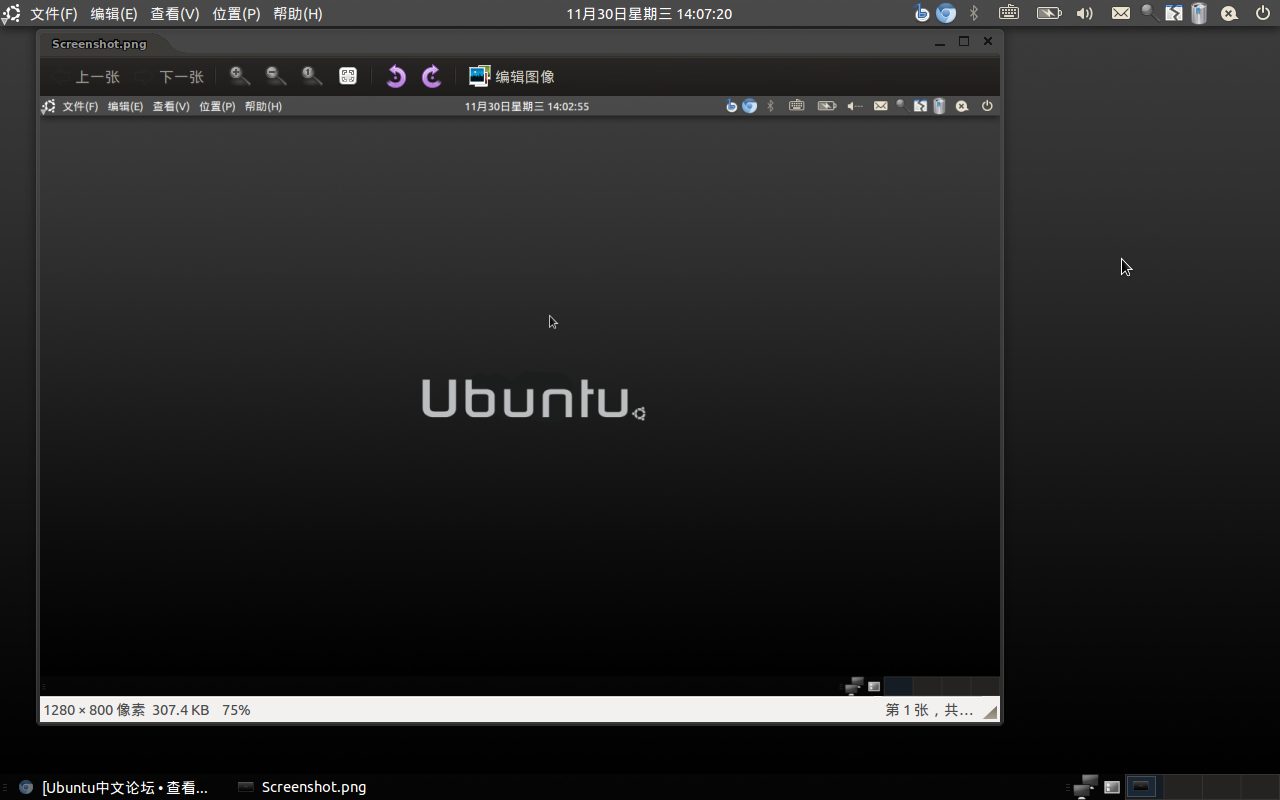This screenshot has width=1280, height=800.
Task: Click the network connection icon in bottom panel
Action: tap(1085, 787)
